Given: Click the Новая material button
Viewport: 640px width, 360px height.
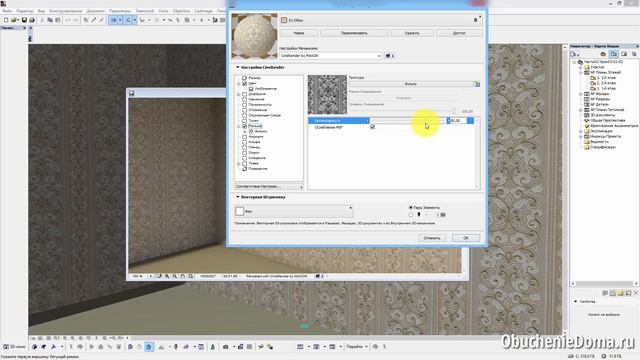Looking at the screenshot, I should [x=299, y=33].
